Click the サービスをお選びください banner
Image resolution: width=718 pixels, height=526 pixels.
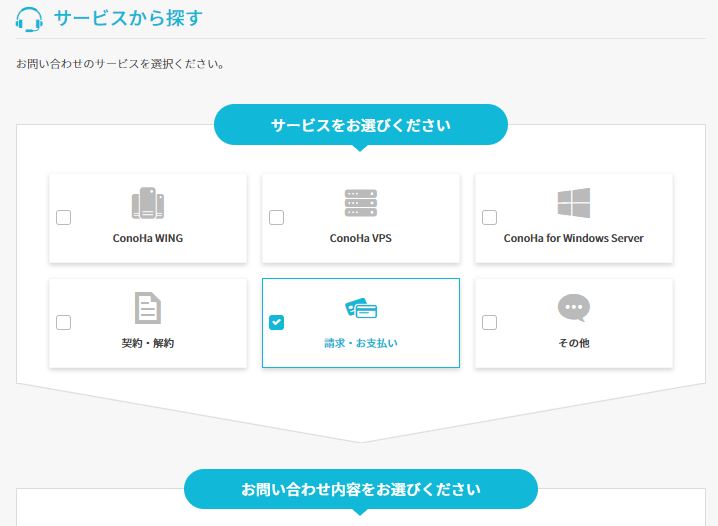tap(361, 125)
